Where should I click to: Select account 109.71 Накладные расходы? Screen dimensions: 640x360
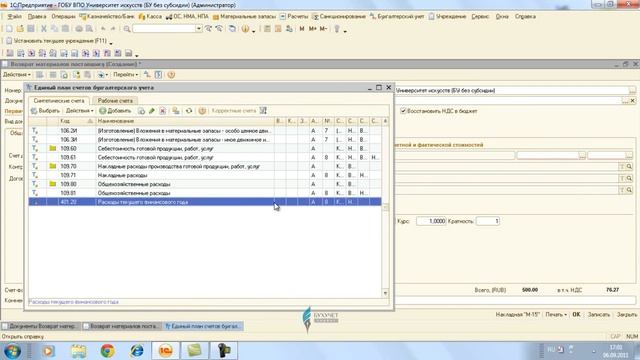pos(205,175)
